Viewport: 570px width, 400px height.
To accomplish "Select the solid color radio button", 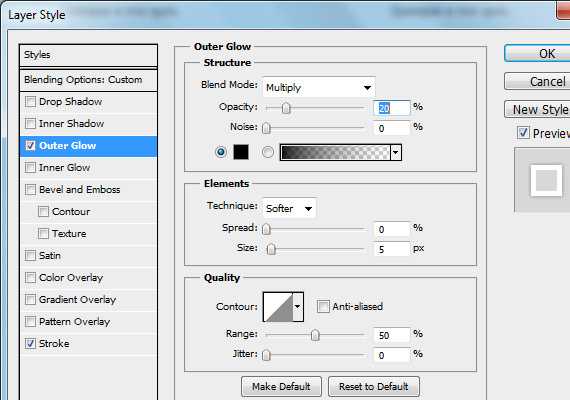I will [221, 152].
